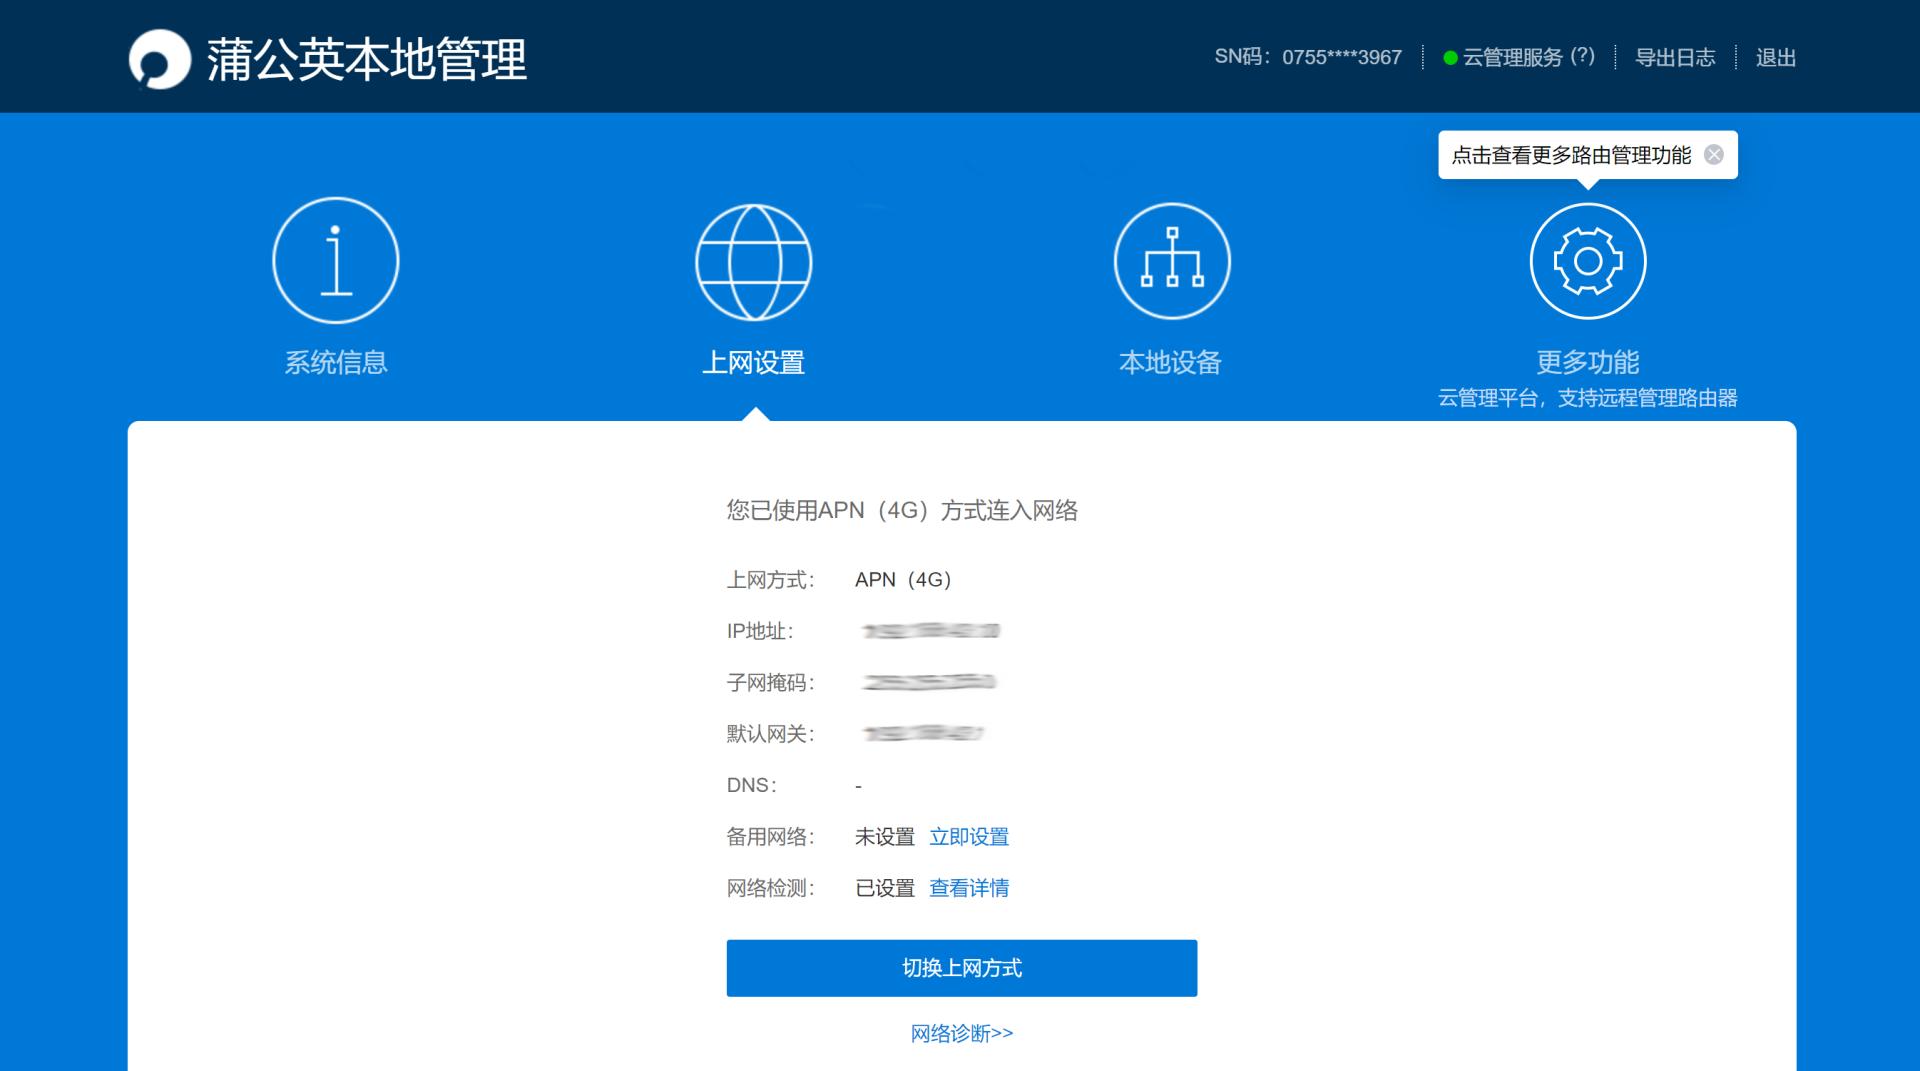1920x1071 pixels.
Task: Click 切换上网方式 button
Action: coord(961,967)
